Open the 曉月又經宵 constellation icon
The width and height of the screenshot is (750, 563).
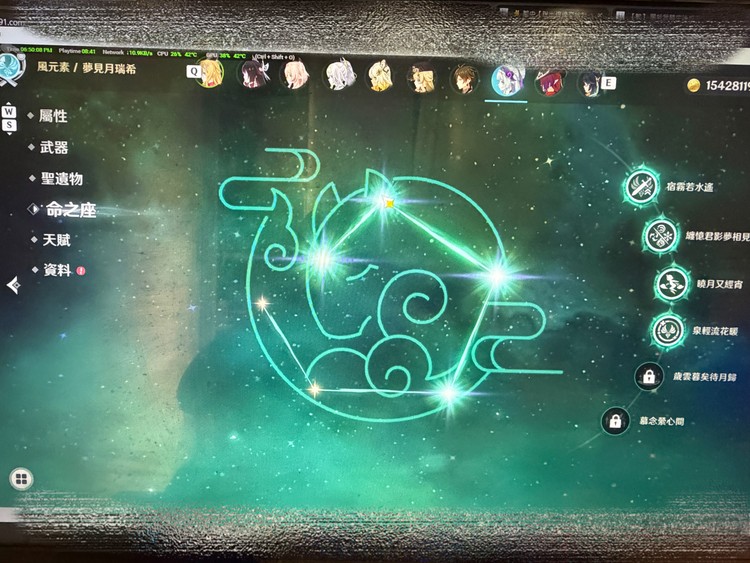tap(672, 284)
